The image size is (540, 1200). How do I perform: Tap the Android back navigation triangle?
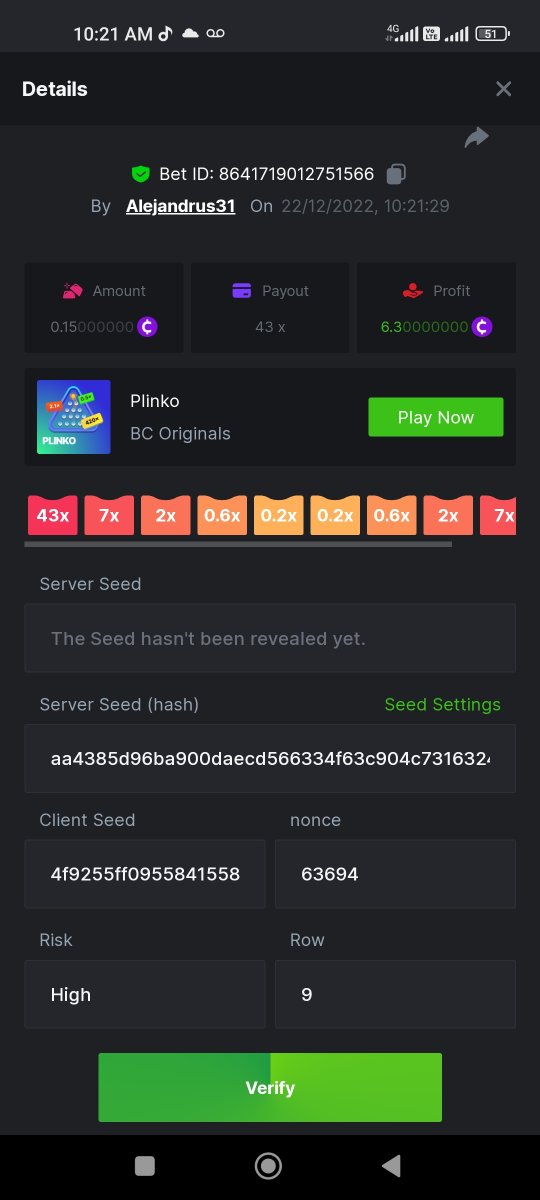(x=391, y=1165)
